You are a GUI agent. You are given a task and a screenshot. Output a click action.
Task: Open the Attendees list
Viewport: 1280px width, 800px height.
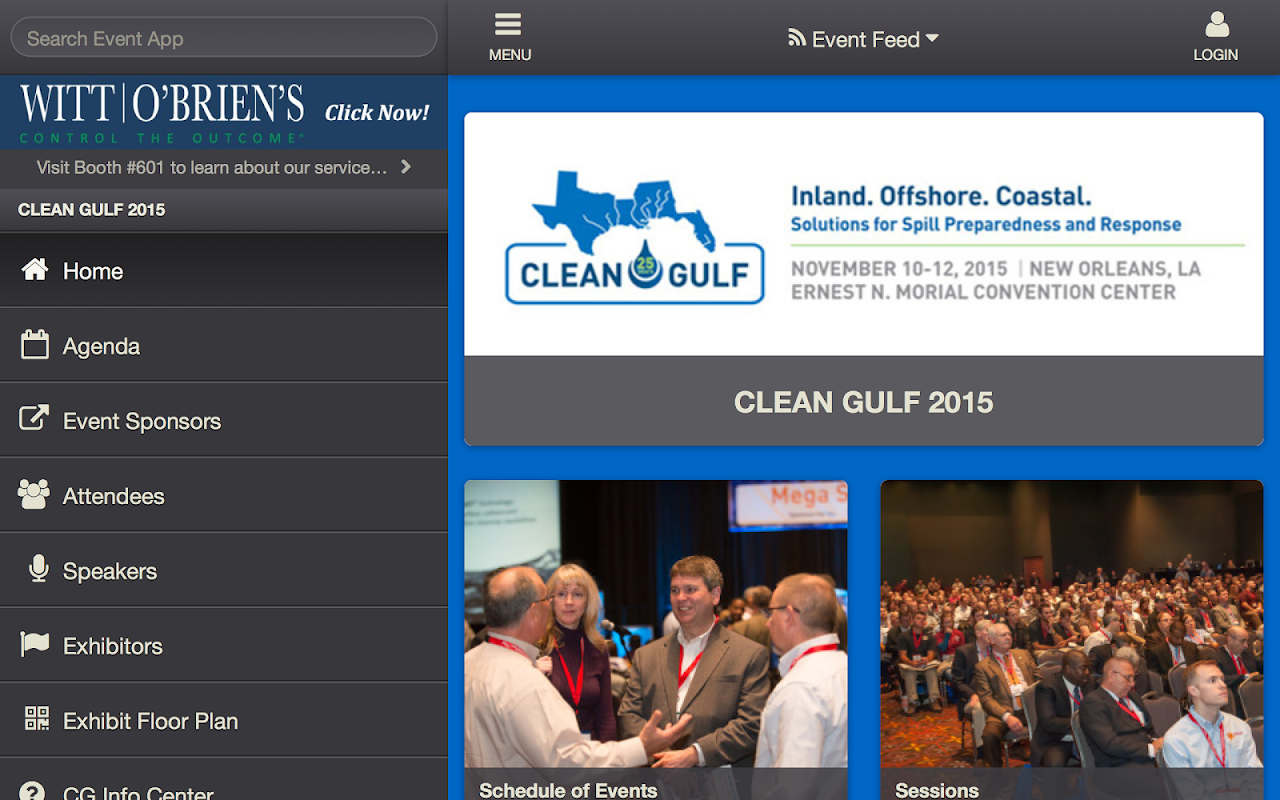[x=224, y=495]
